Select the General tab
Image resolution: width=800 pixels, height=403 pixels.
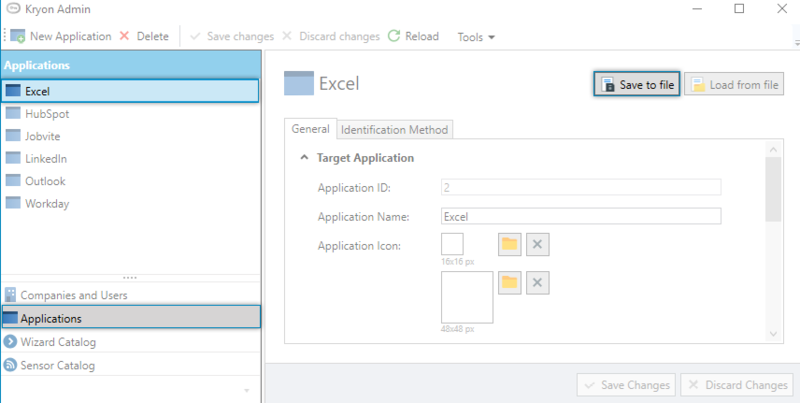tap(310, 129)
